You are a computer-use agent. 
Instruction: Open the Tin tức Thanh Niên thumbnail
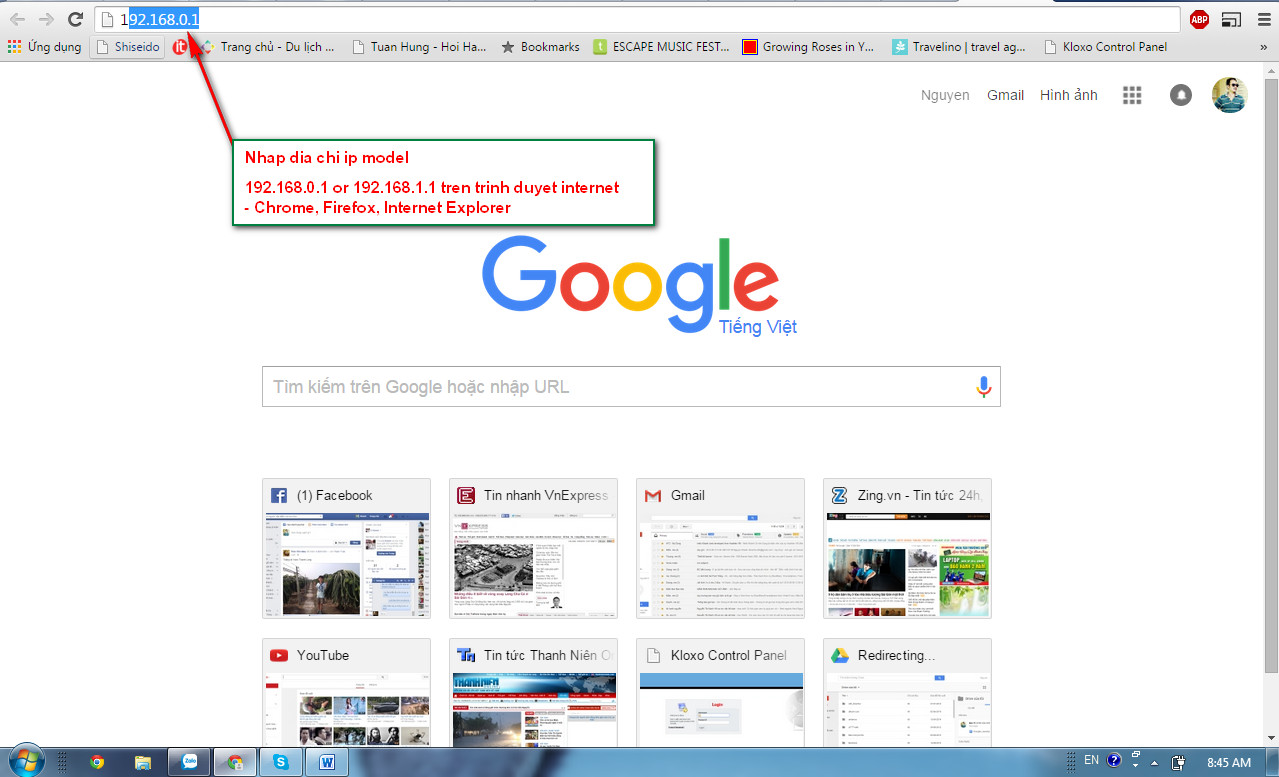(533, 692)
